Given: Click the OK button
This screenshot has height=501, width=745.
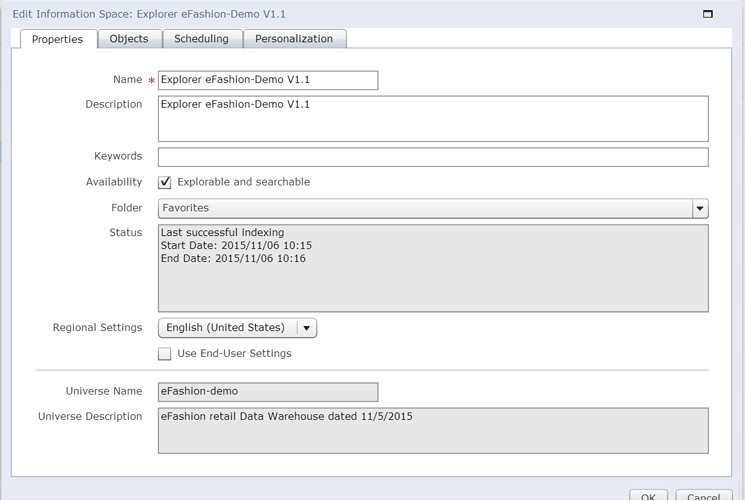Looking at the screenshot, I should pos(648,496).
